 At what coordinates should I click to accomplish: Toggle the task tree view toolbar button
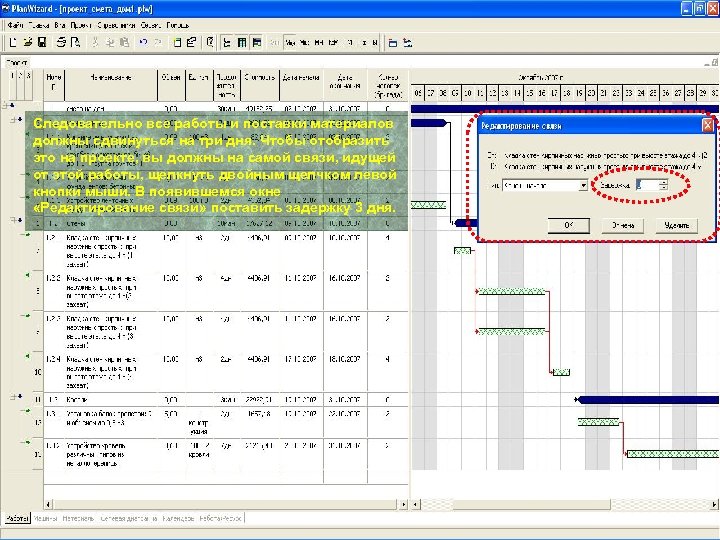point(227,42)
